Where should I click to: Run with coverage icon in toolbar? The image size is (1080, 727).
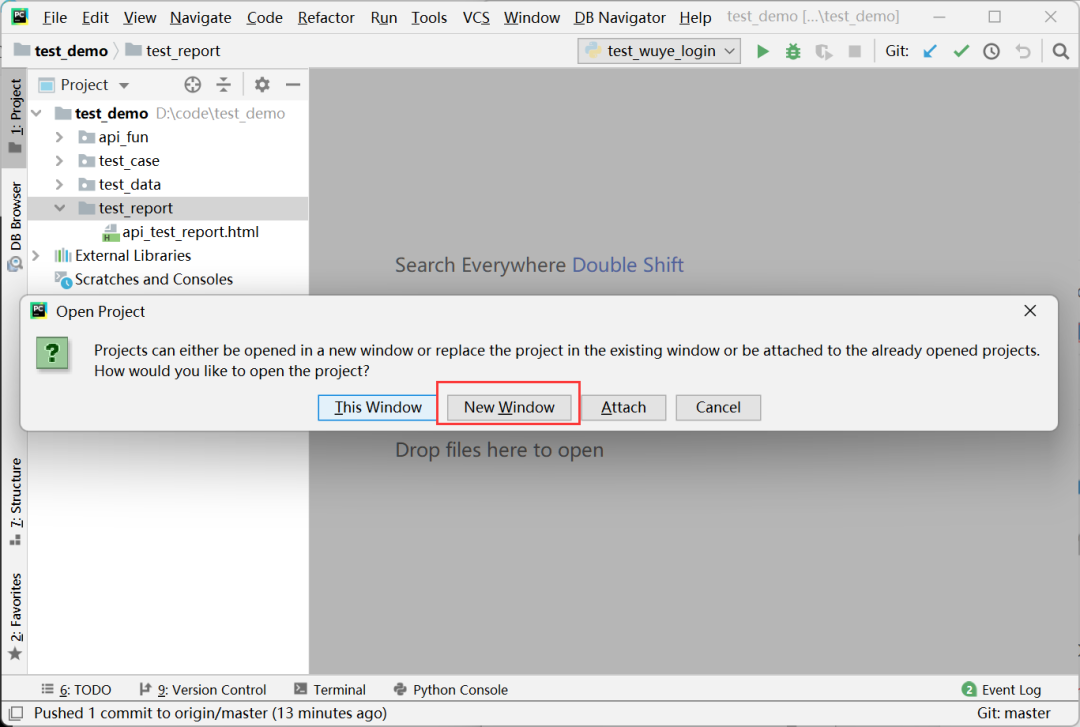pyautogui.click(x=824, y=52)
